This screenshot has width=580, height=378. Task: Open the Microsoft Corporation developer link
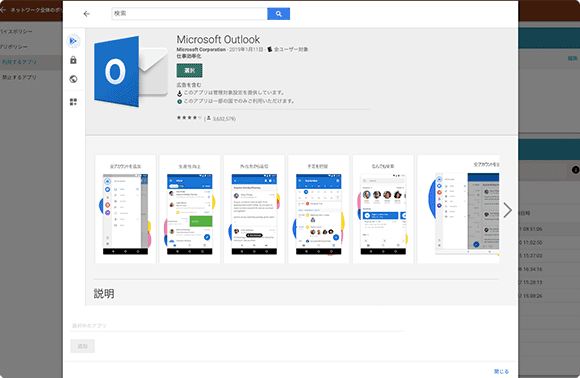201,50
